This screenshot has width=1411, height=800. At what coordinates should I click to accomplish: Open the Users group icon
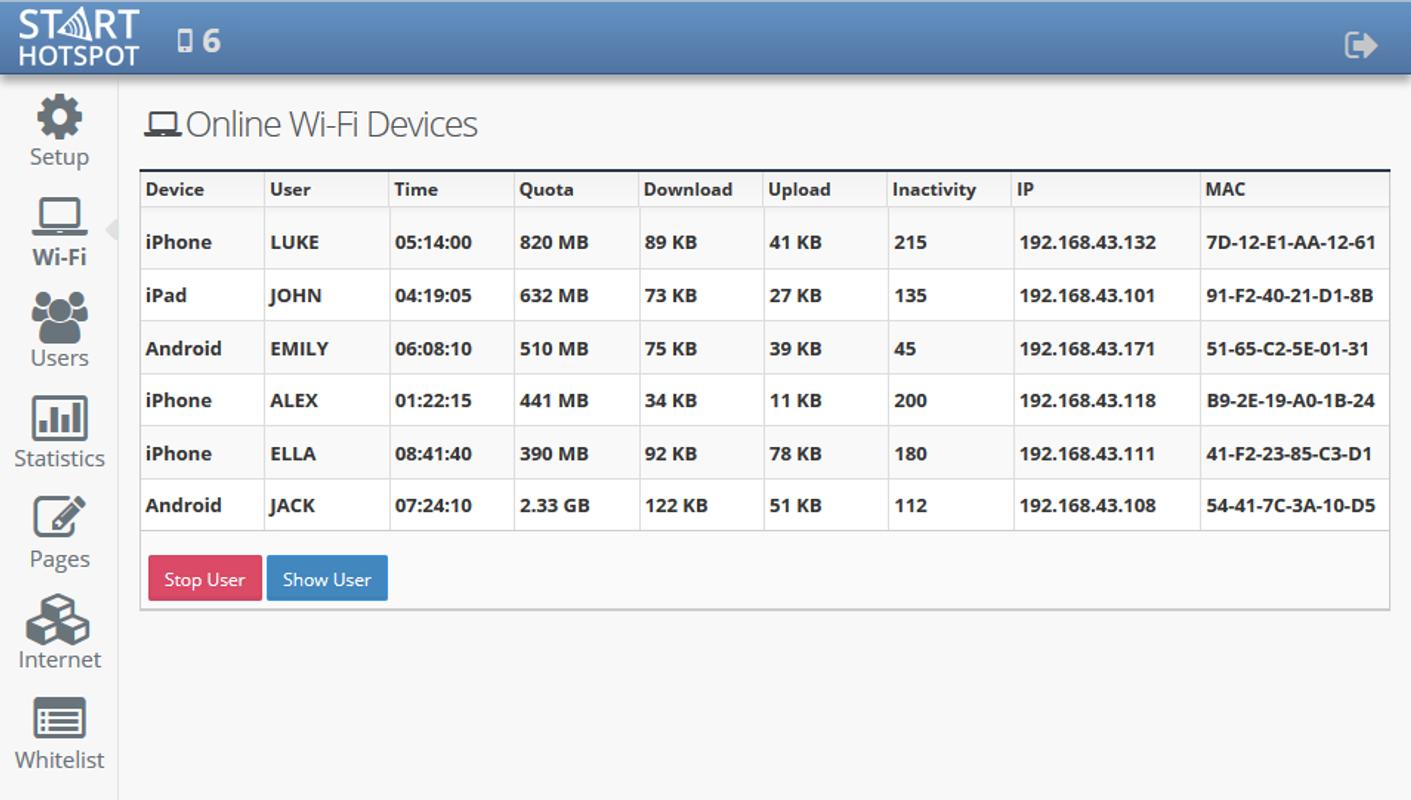coord(59,317)
